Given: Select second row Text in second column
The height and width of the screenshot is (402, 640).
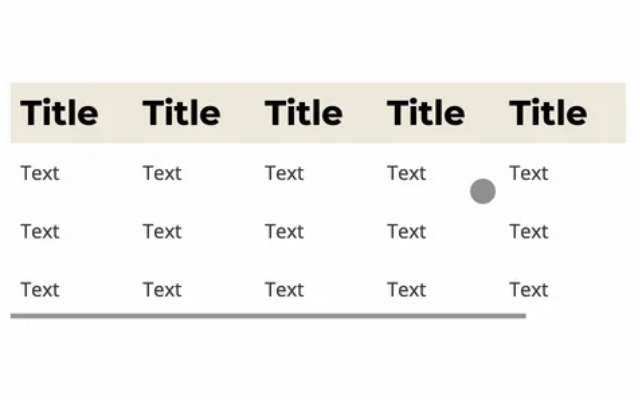Looking at the screenshot, I should (x=162, y=231).
